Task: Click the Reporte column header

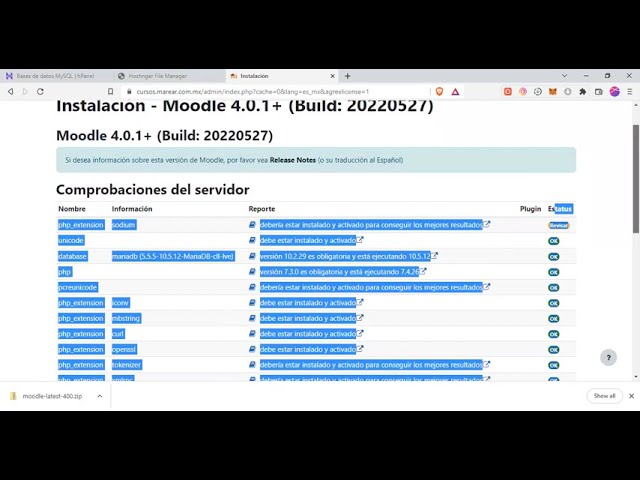Action: [x=262, y=209]
